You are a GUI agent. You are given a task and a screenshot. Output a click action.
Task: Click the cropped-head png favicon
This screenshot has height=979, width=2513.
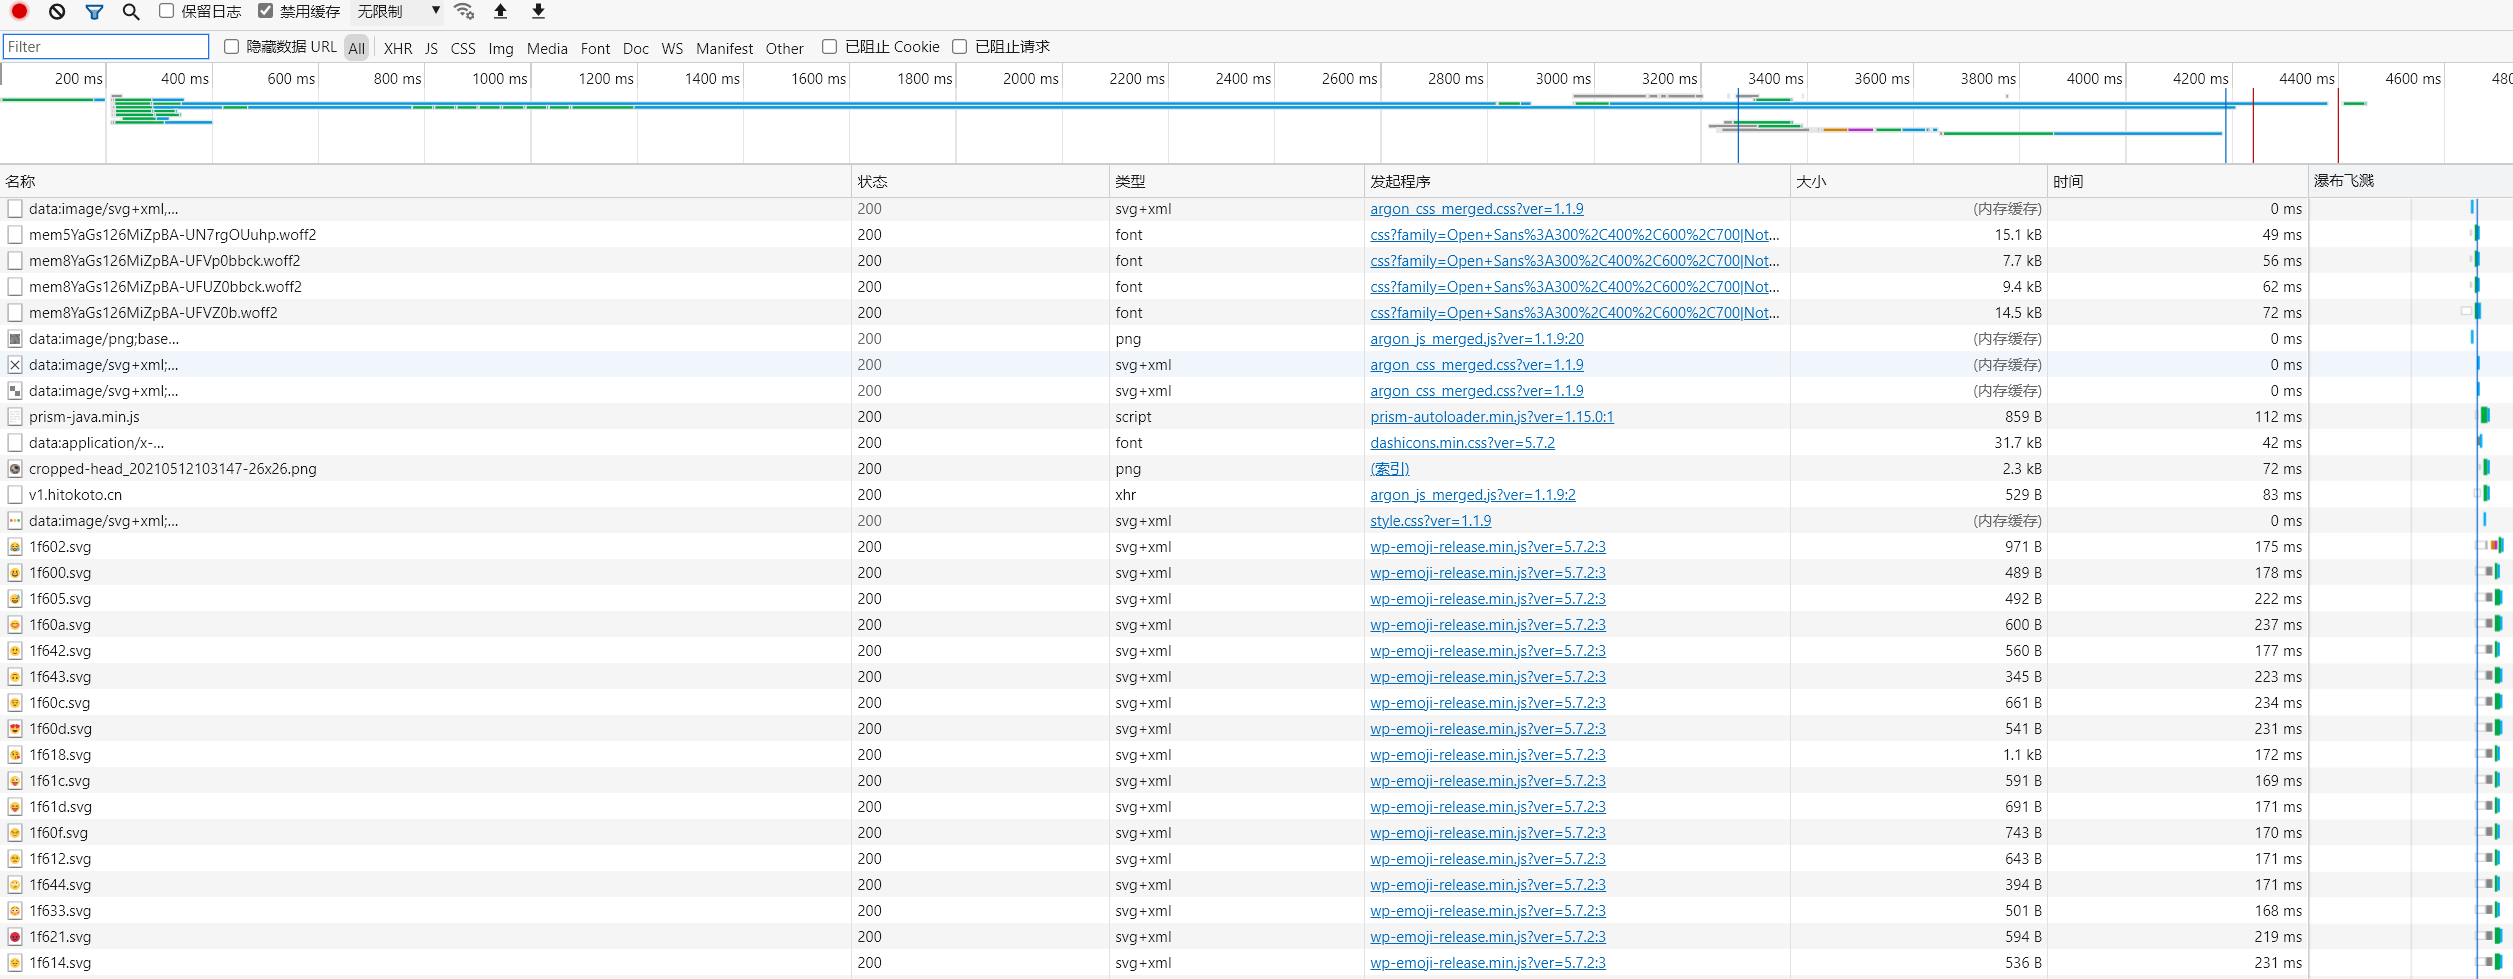point(14,468)
